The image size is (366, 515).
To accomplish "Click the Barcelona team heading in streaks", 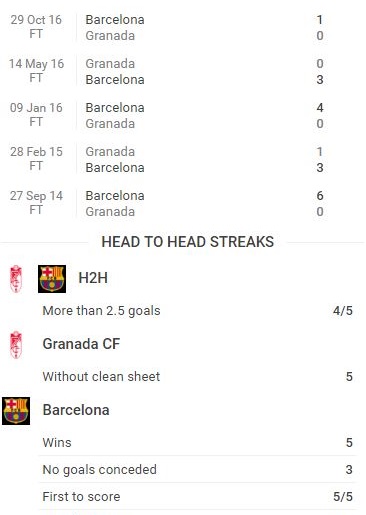I will pos(76,410).
